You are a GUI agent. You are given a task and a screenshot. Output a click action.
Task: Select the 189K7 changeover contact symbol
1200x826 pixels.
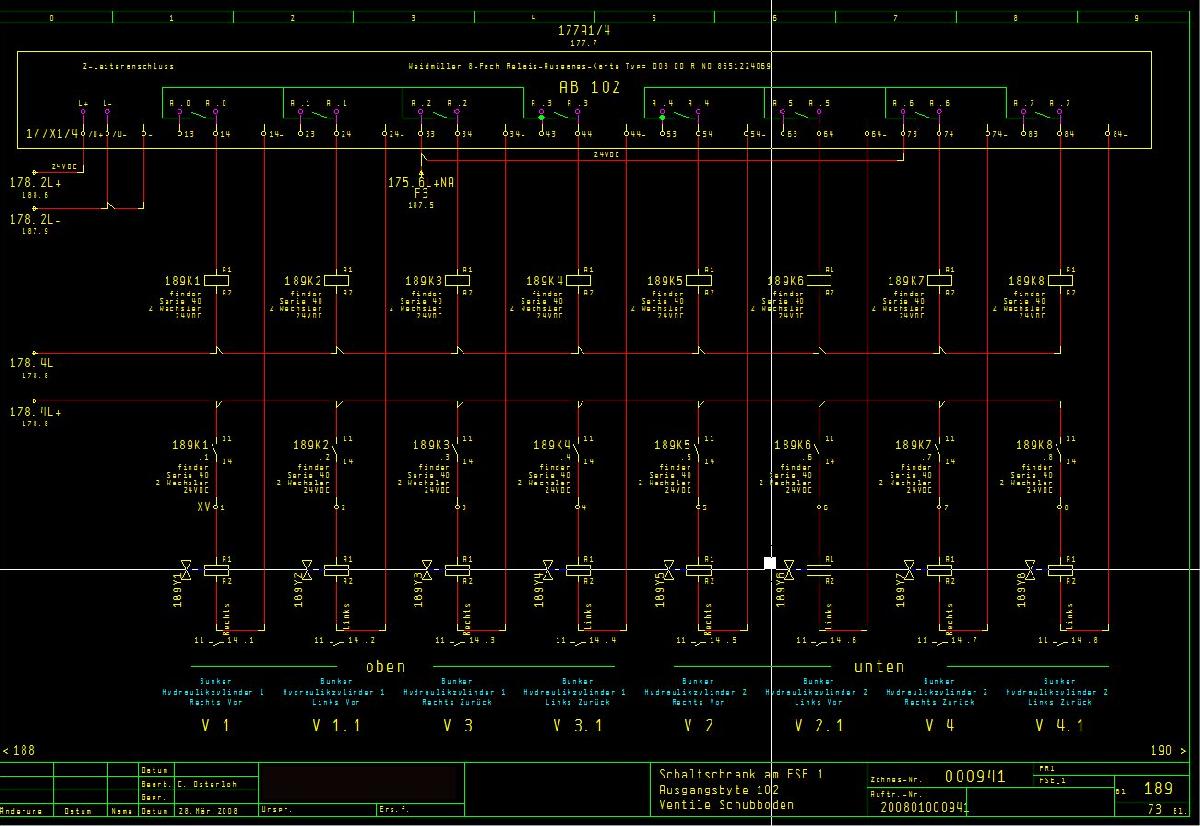tap(939, 452)
